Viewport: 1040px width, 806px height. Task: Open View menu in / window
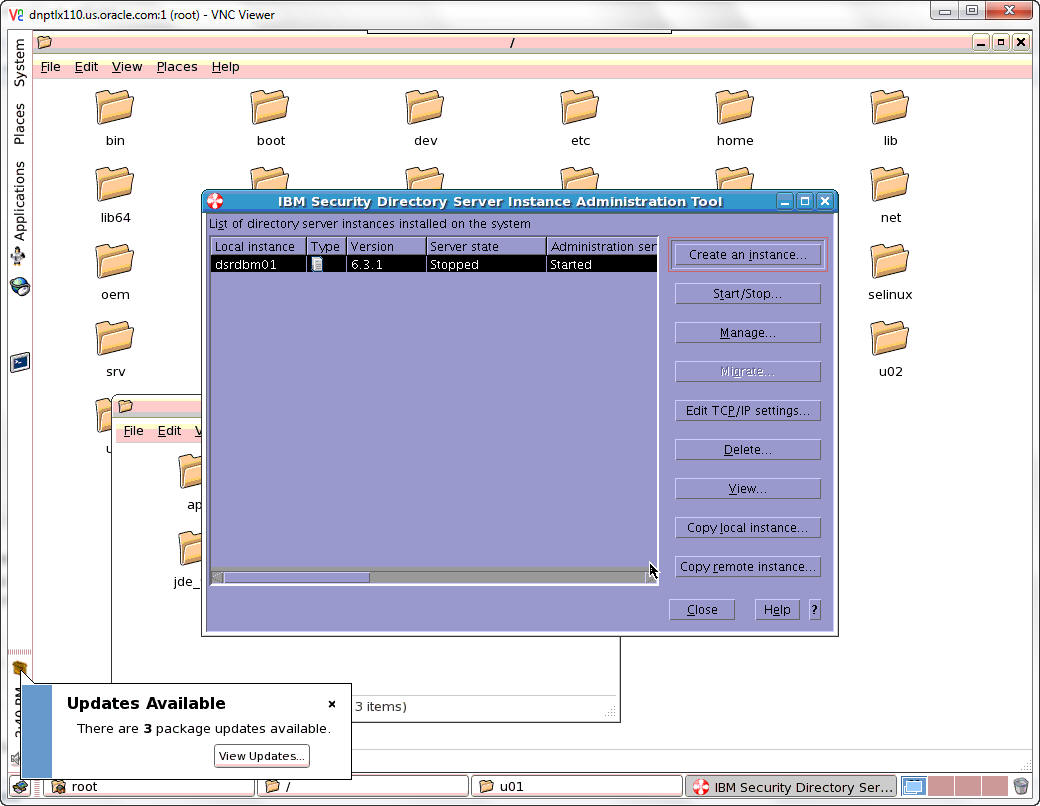(127, 66)
